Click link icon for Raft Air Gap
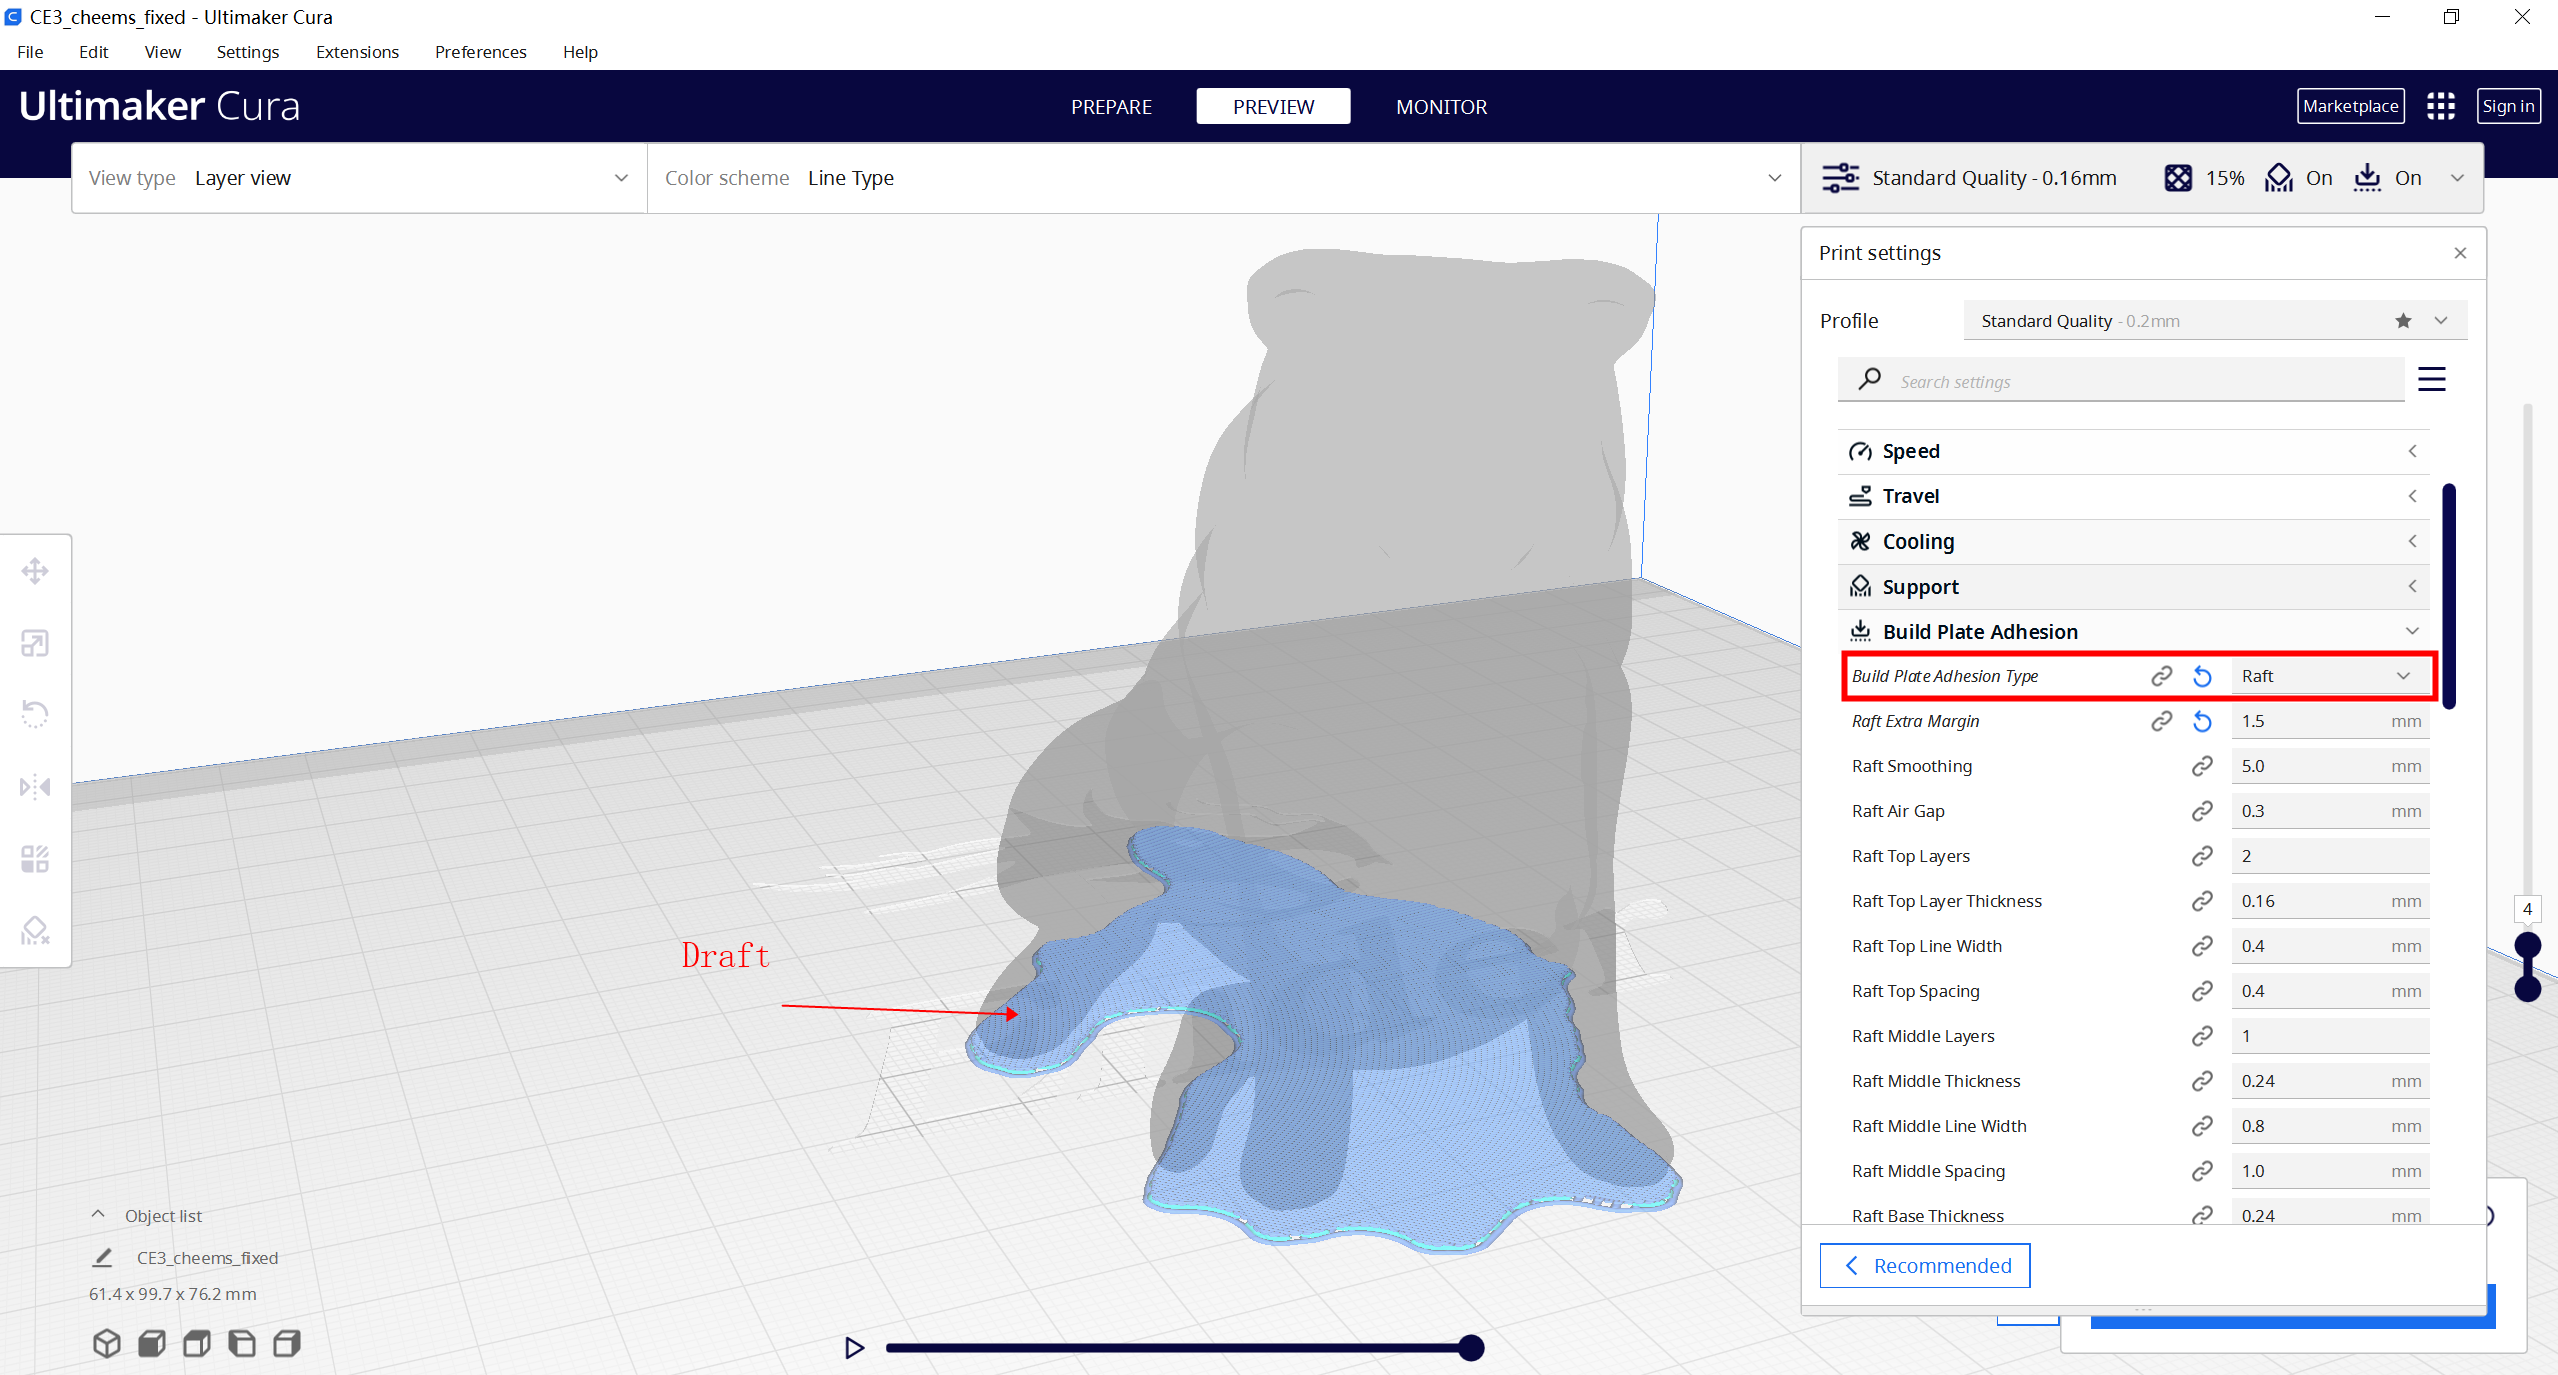The width and height of the screenshot is (2558, 1375). pyautogui.click(x=2202, y=812)
